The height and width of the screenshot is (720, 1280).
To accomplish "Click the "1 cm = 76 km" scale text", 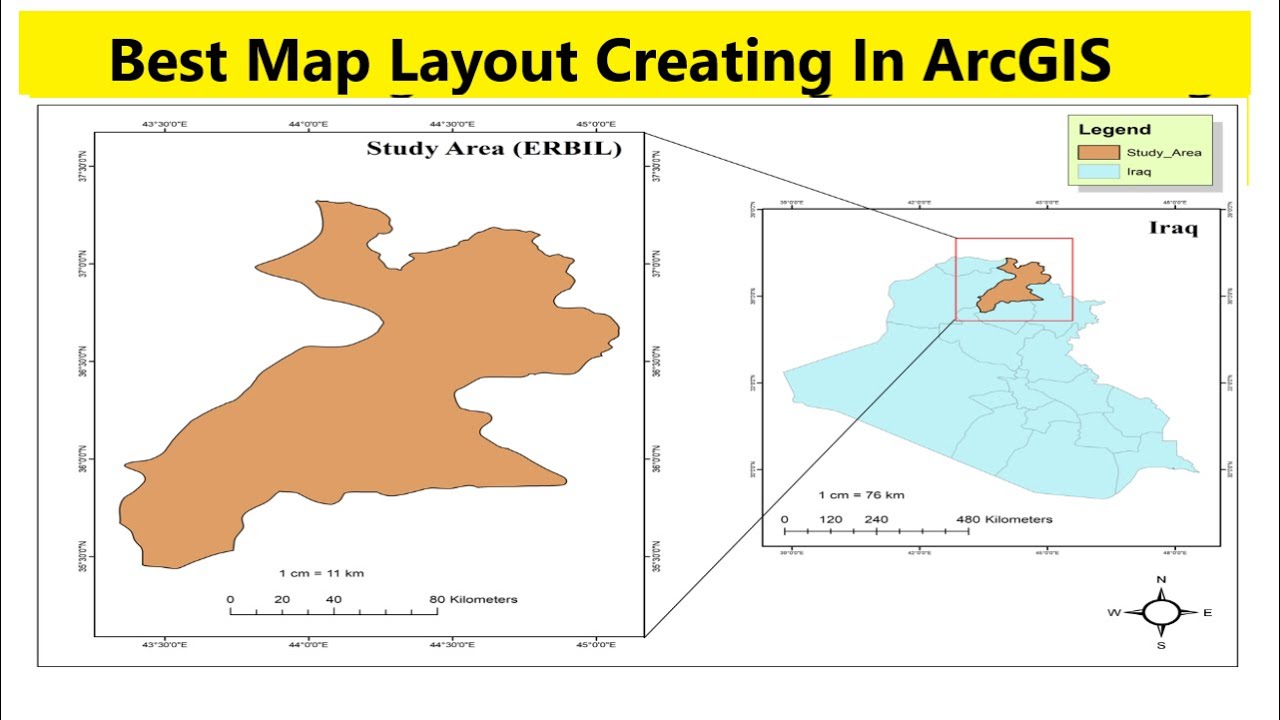I will click(x=861, y=495).
